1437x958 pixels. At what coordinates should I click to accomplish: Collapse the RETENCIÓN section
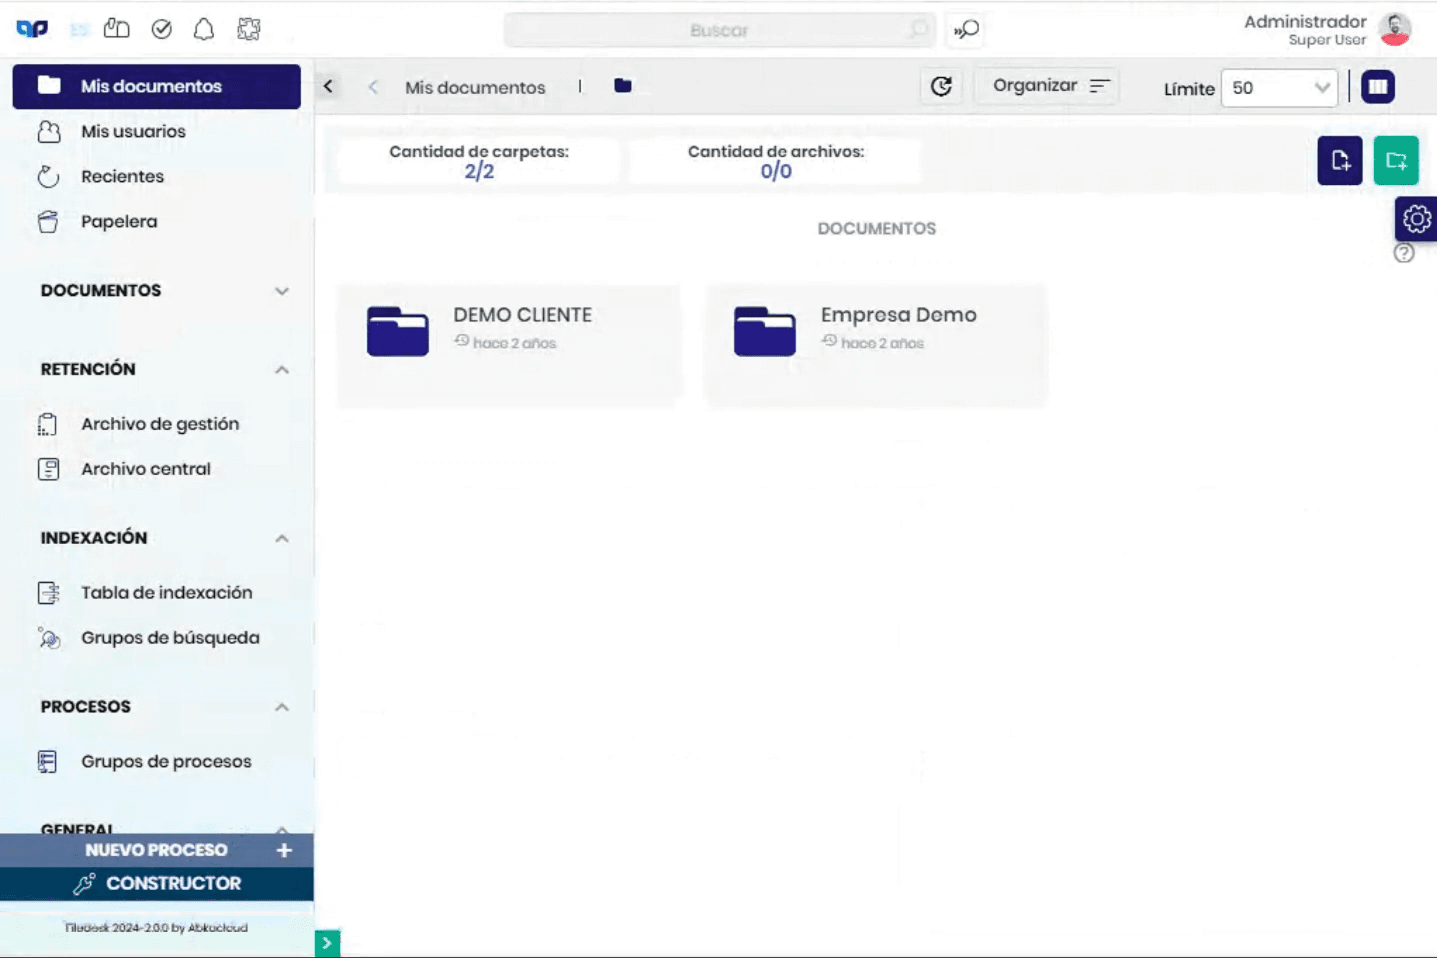(283, 369)
